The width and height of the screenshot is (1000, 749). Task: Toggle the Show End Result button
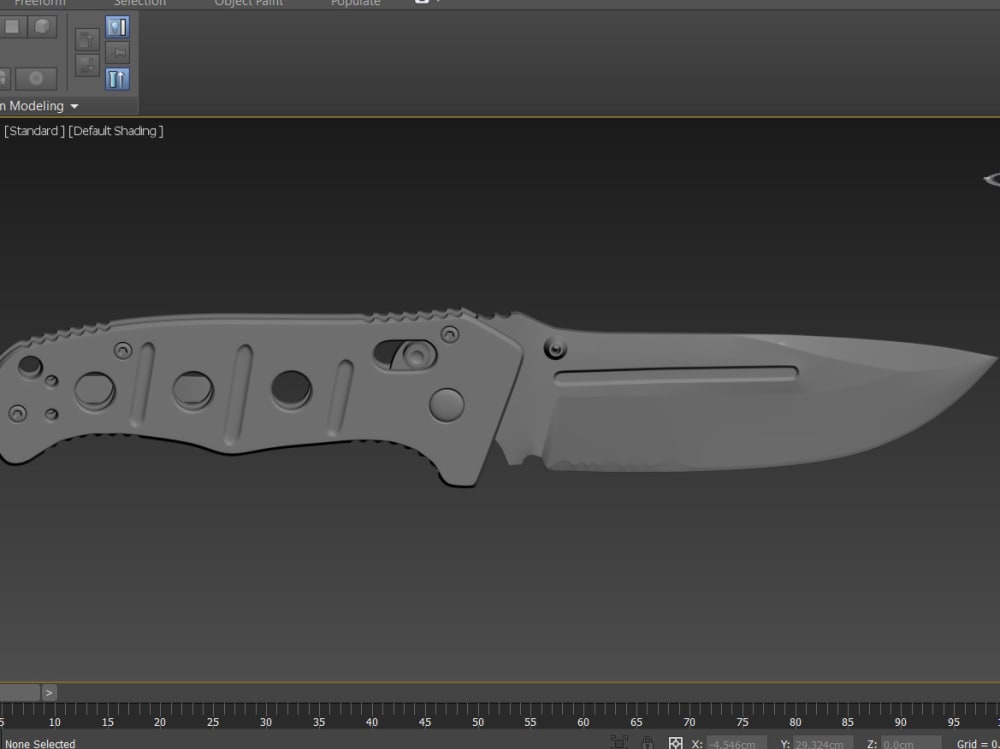117,79
